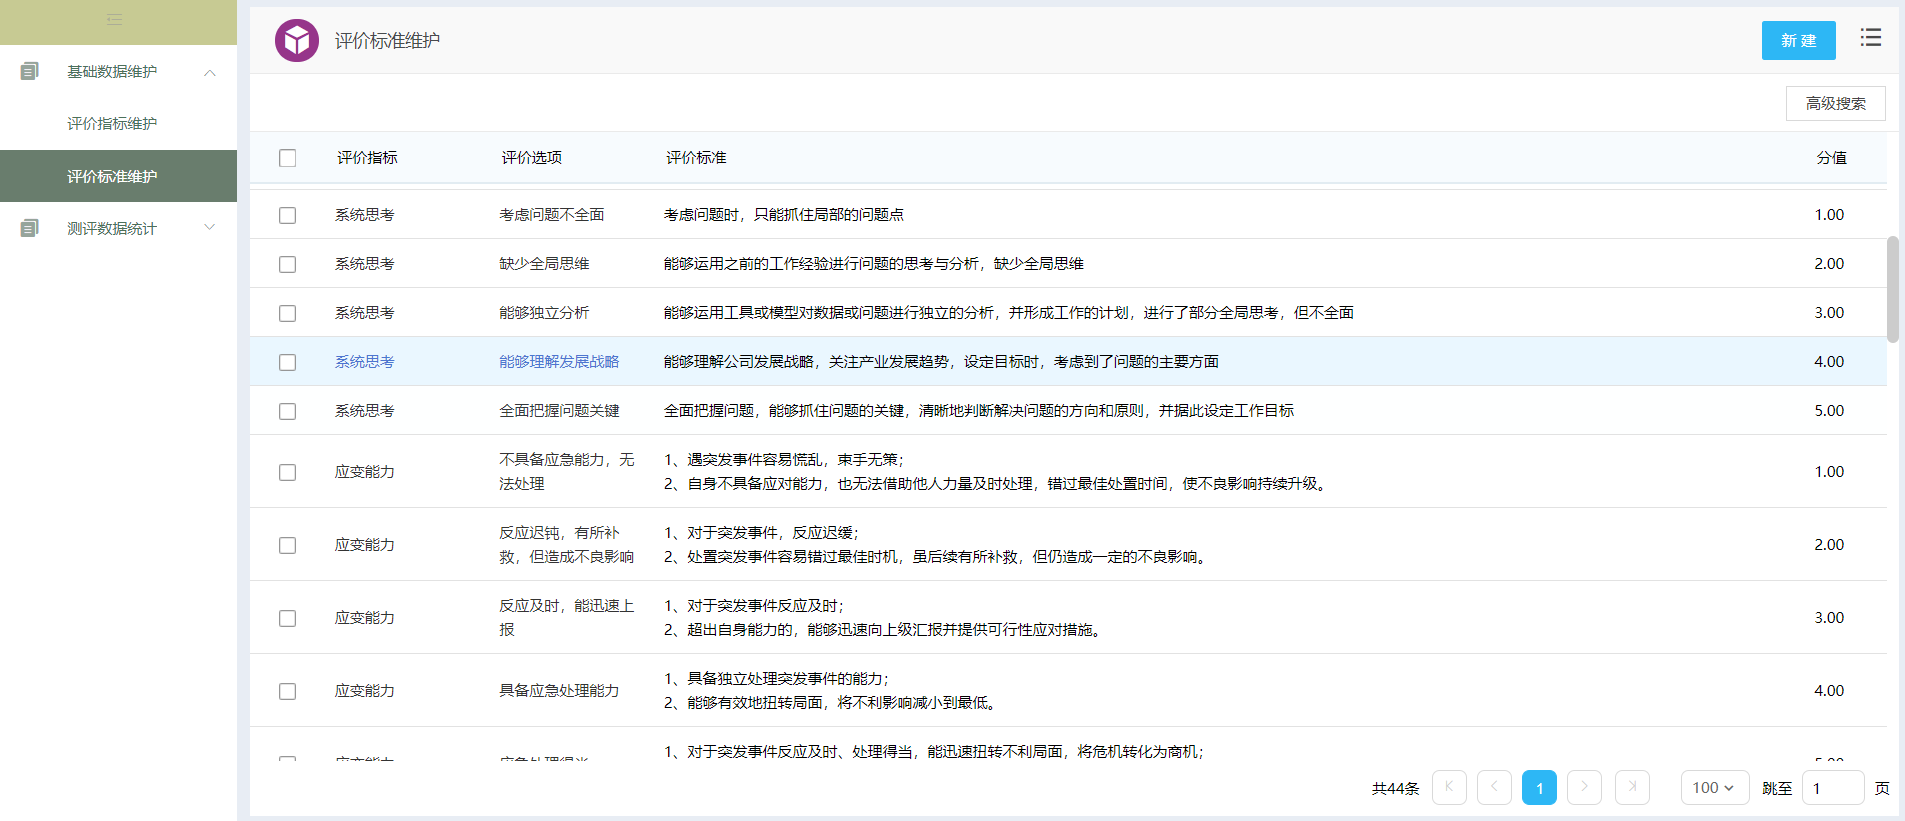This screenshot has width=1905, height=821.
Task: Click the 基础数据维护 document icon
Action: click(30, 72)
